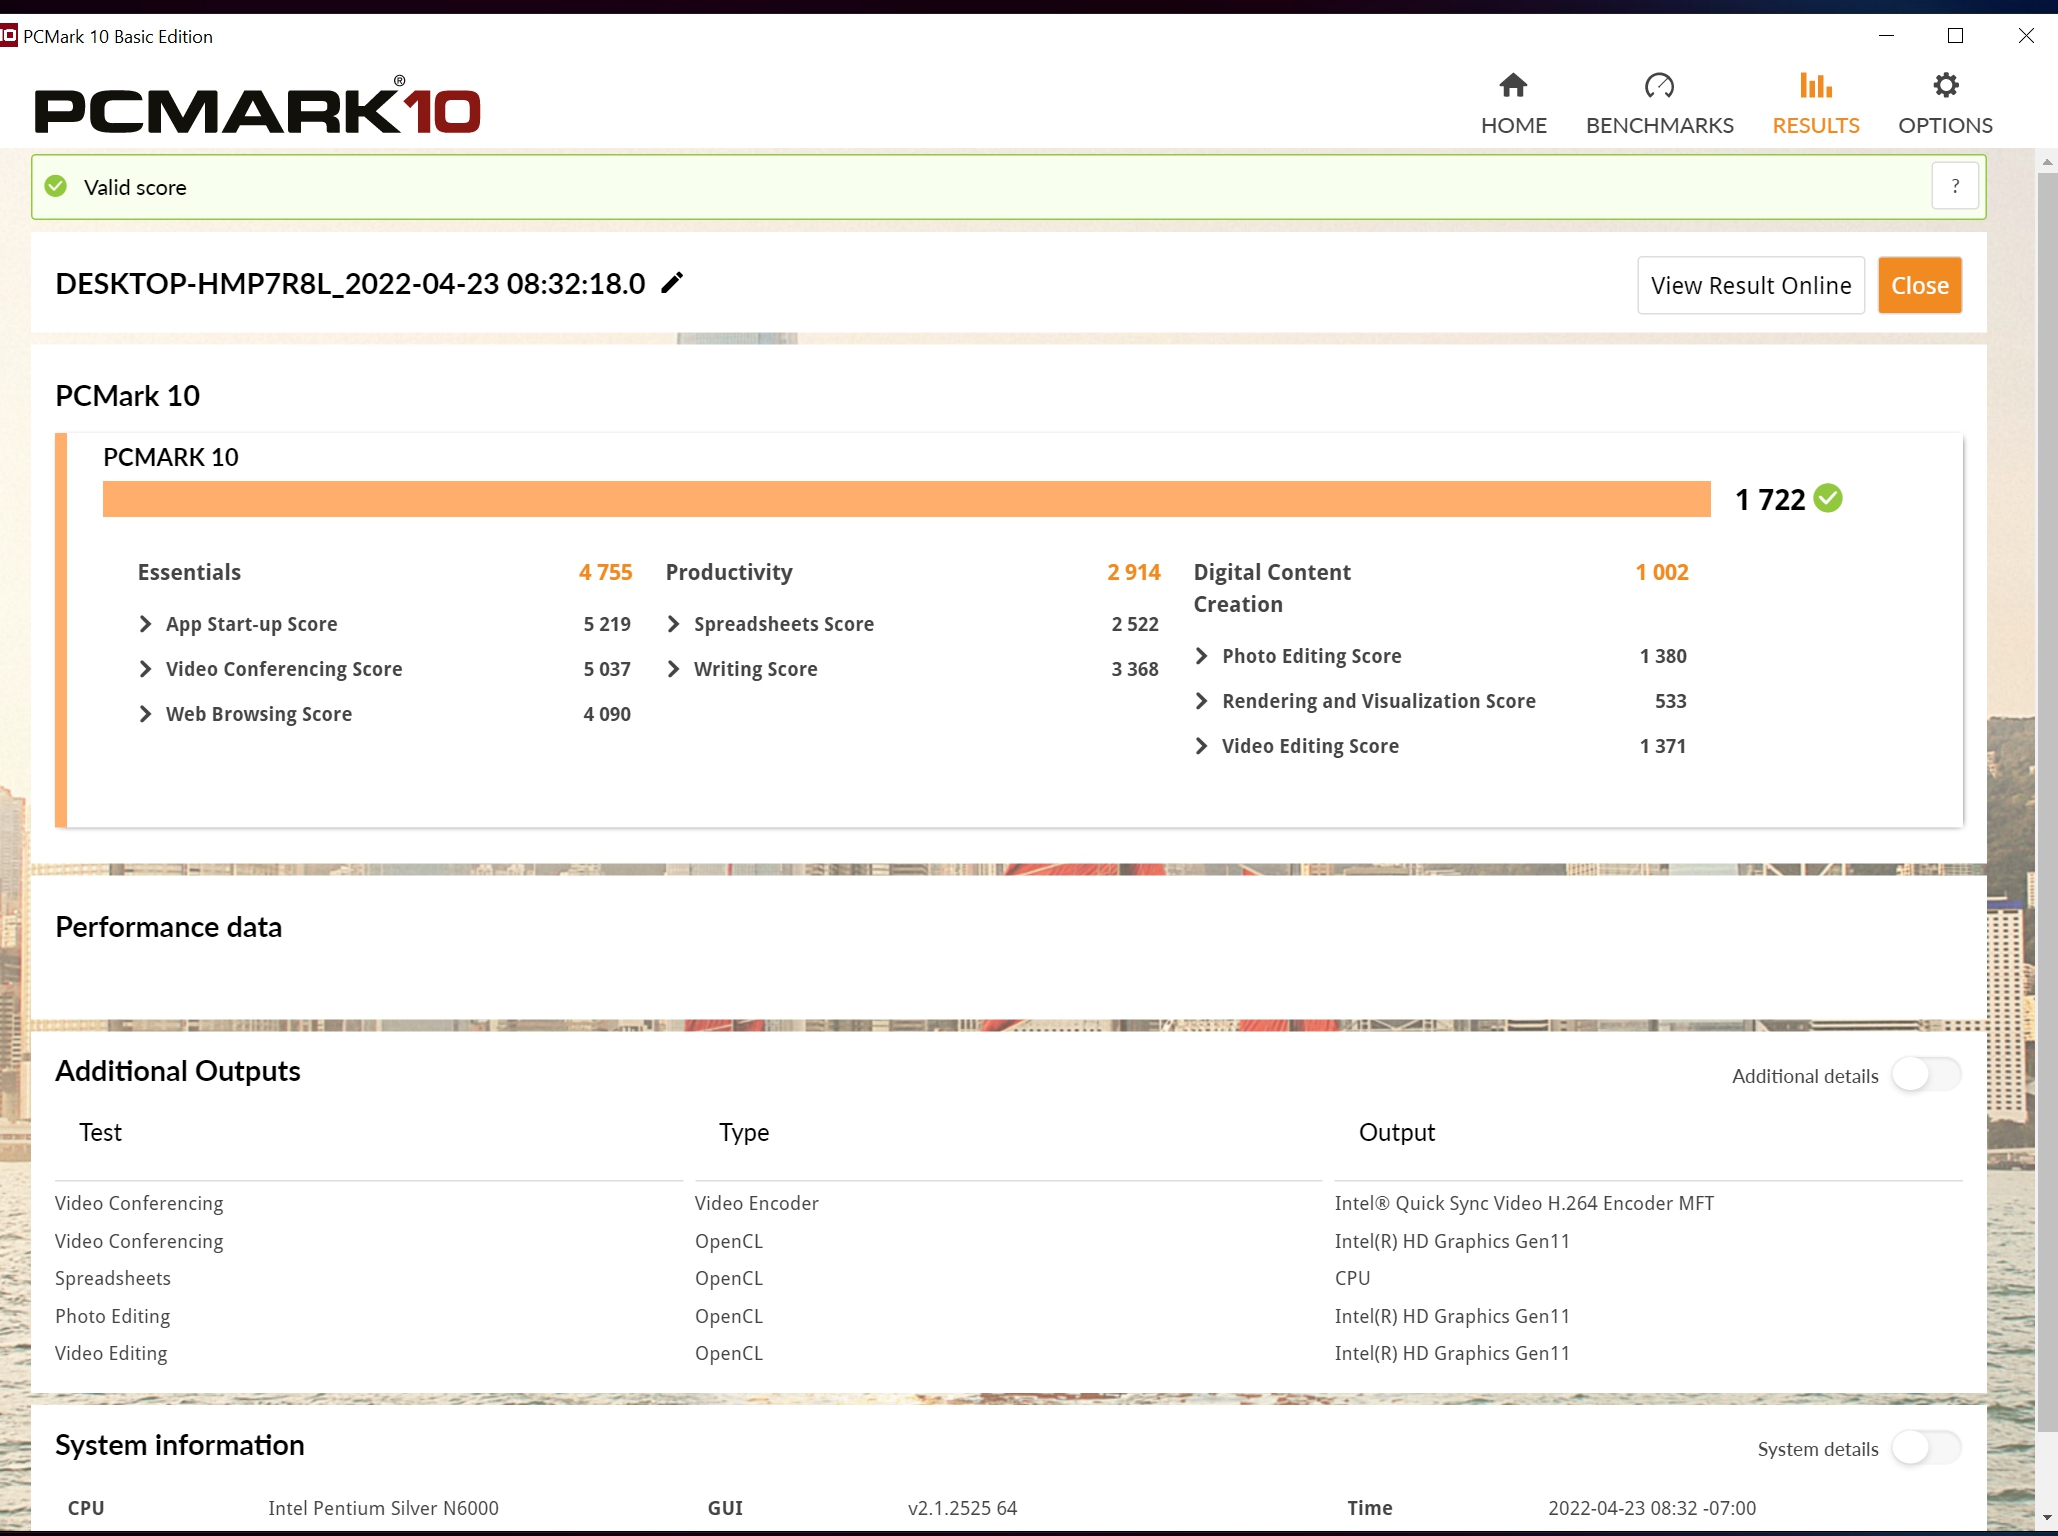Viewport: 2058px width, 1536px height.
Task: Expand Photo Editing Score
Action: pos(1201,656)
